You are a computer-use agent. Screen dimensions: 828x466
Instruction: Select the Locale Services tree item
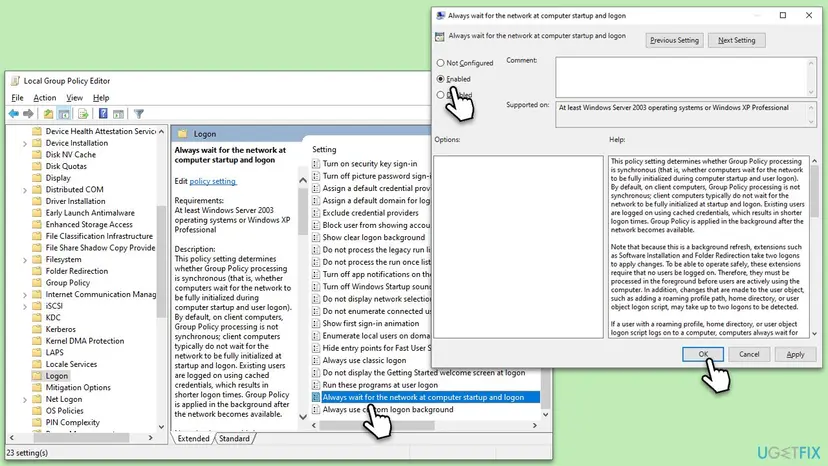click(71, 364)
